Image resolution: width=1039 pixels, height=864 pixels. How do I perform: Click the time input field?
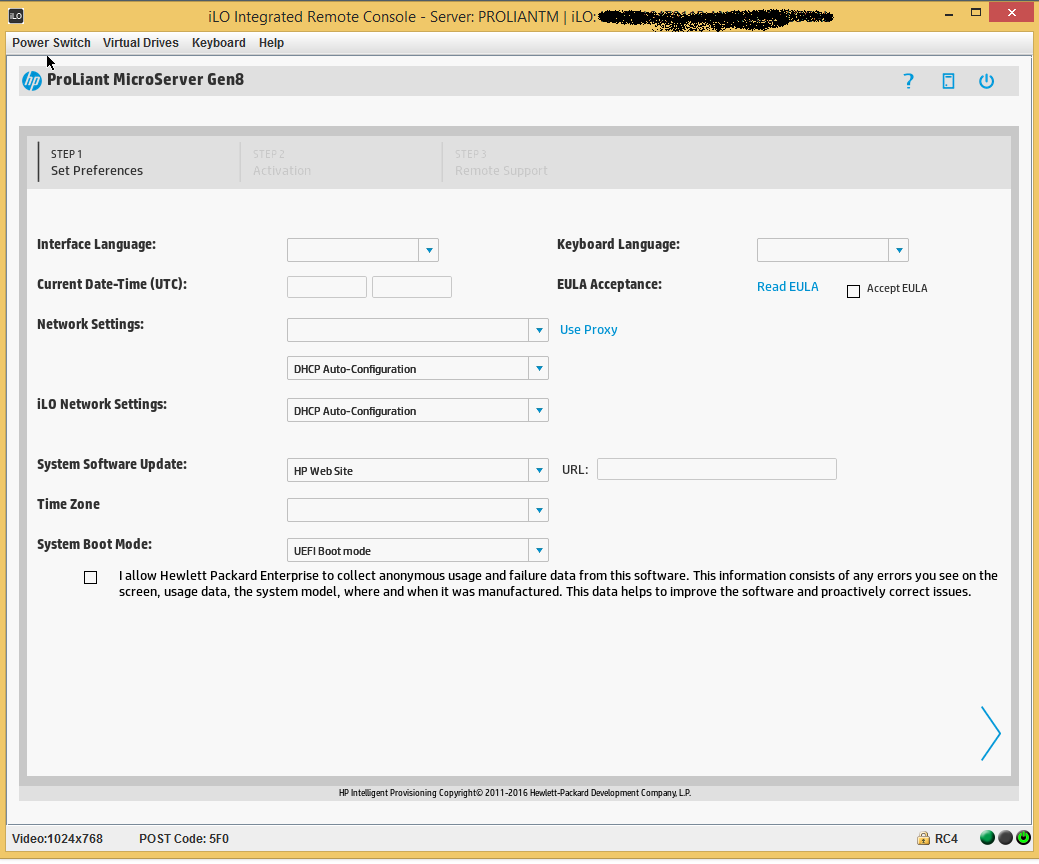tap(411, 287)
